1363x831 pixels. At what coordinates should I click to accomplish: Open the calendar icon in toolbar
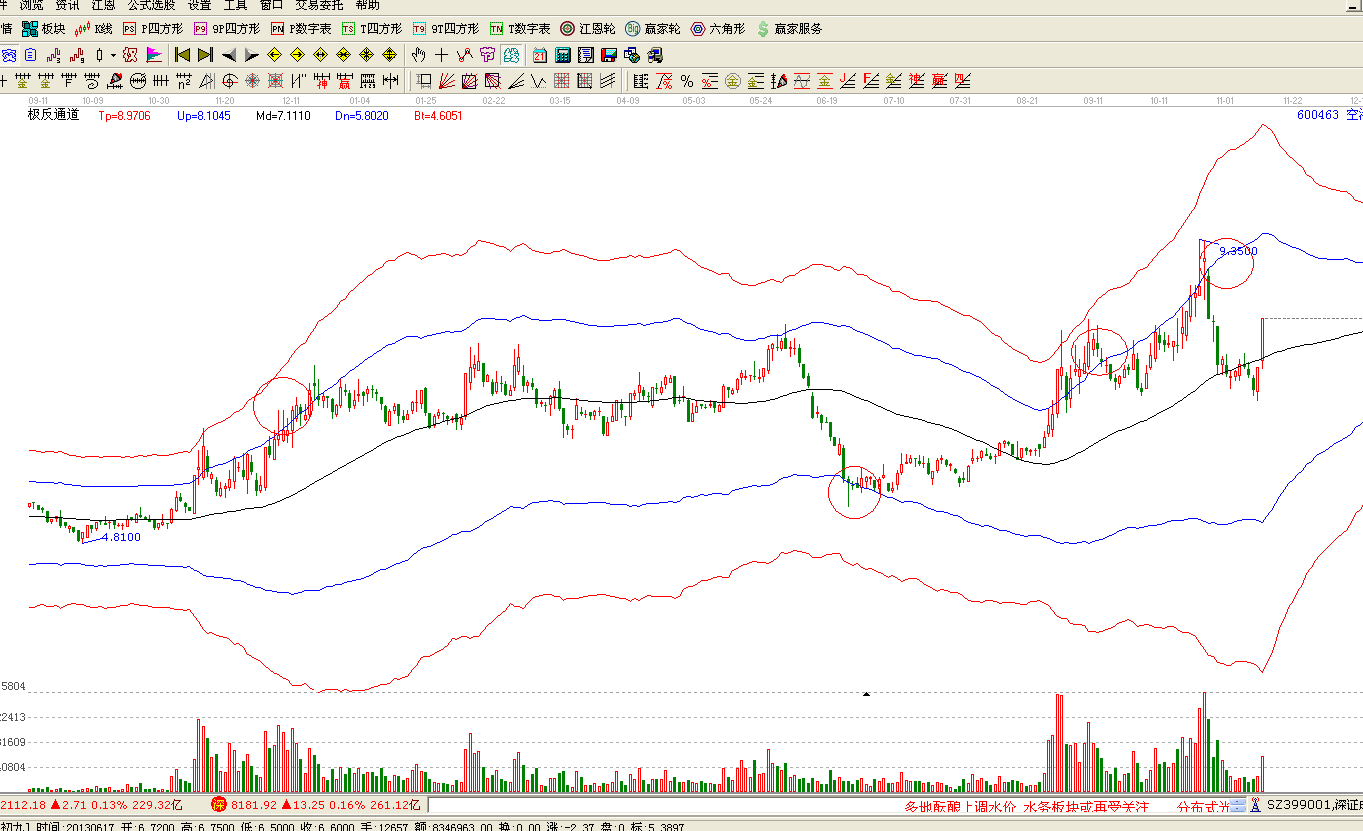coord(540,54)
